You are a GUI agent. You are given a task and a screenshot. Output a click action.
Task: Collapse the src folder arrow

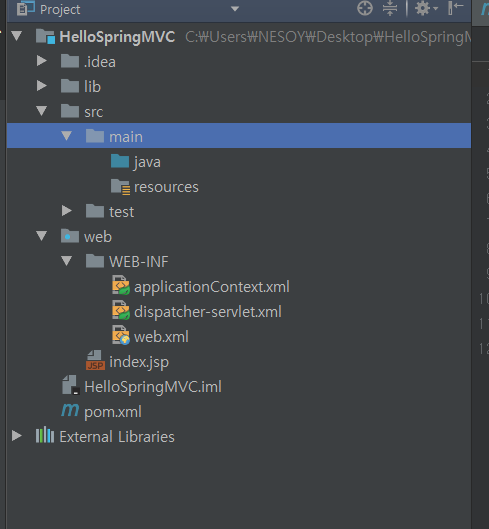coord(42,111)
